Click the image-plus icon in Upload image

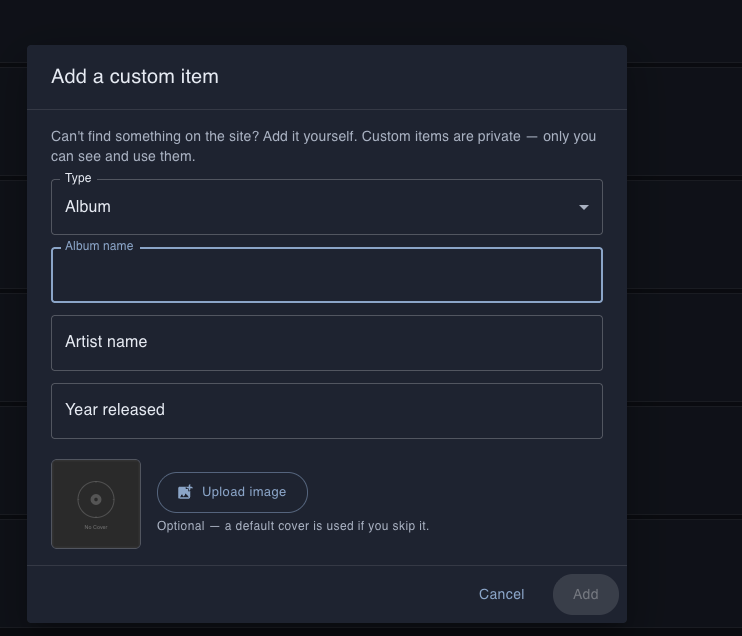click(x=185, y=492)
